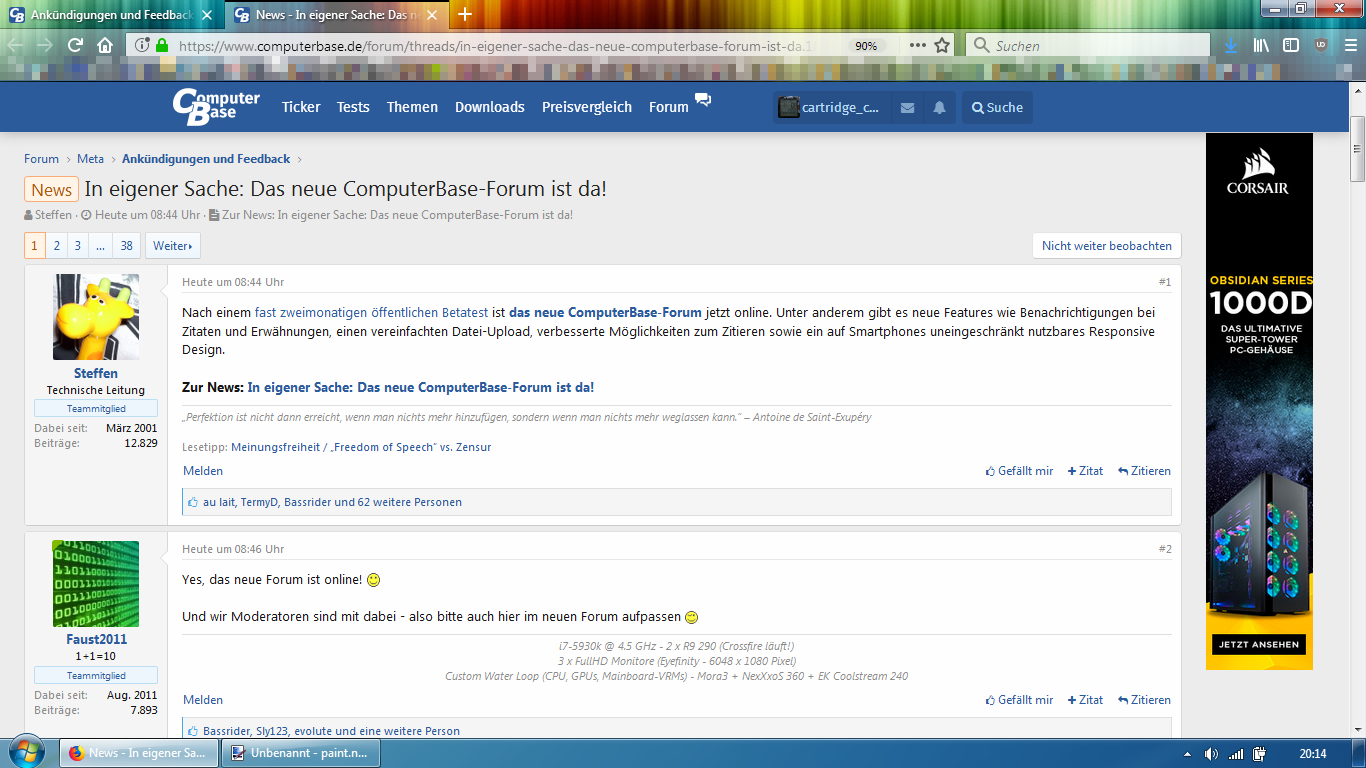The image size is (1366, 768).
Task: Show the site information icon
Action: point(142,45)
